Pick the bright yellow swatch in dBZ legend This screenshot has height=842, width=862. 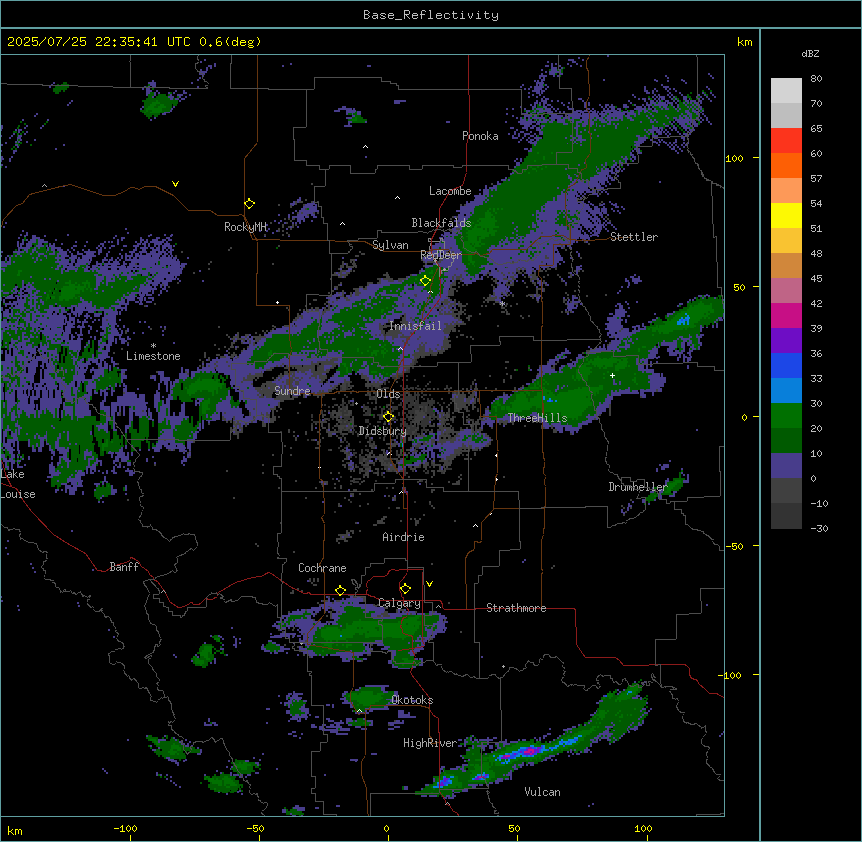(786, 215)
